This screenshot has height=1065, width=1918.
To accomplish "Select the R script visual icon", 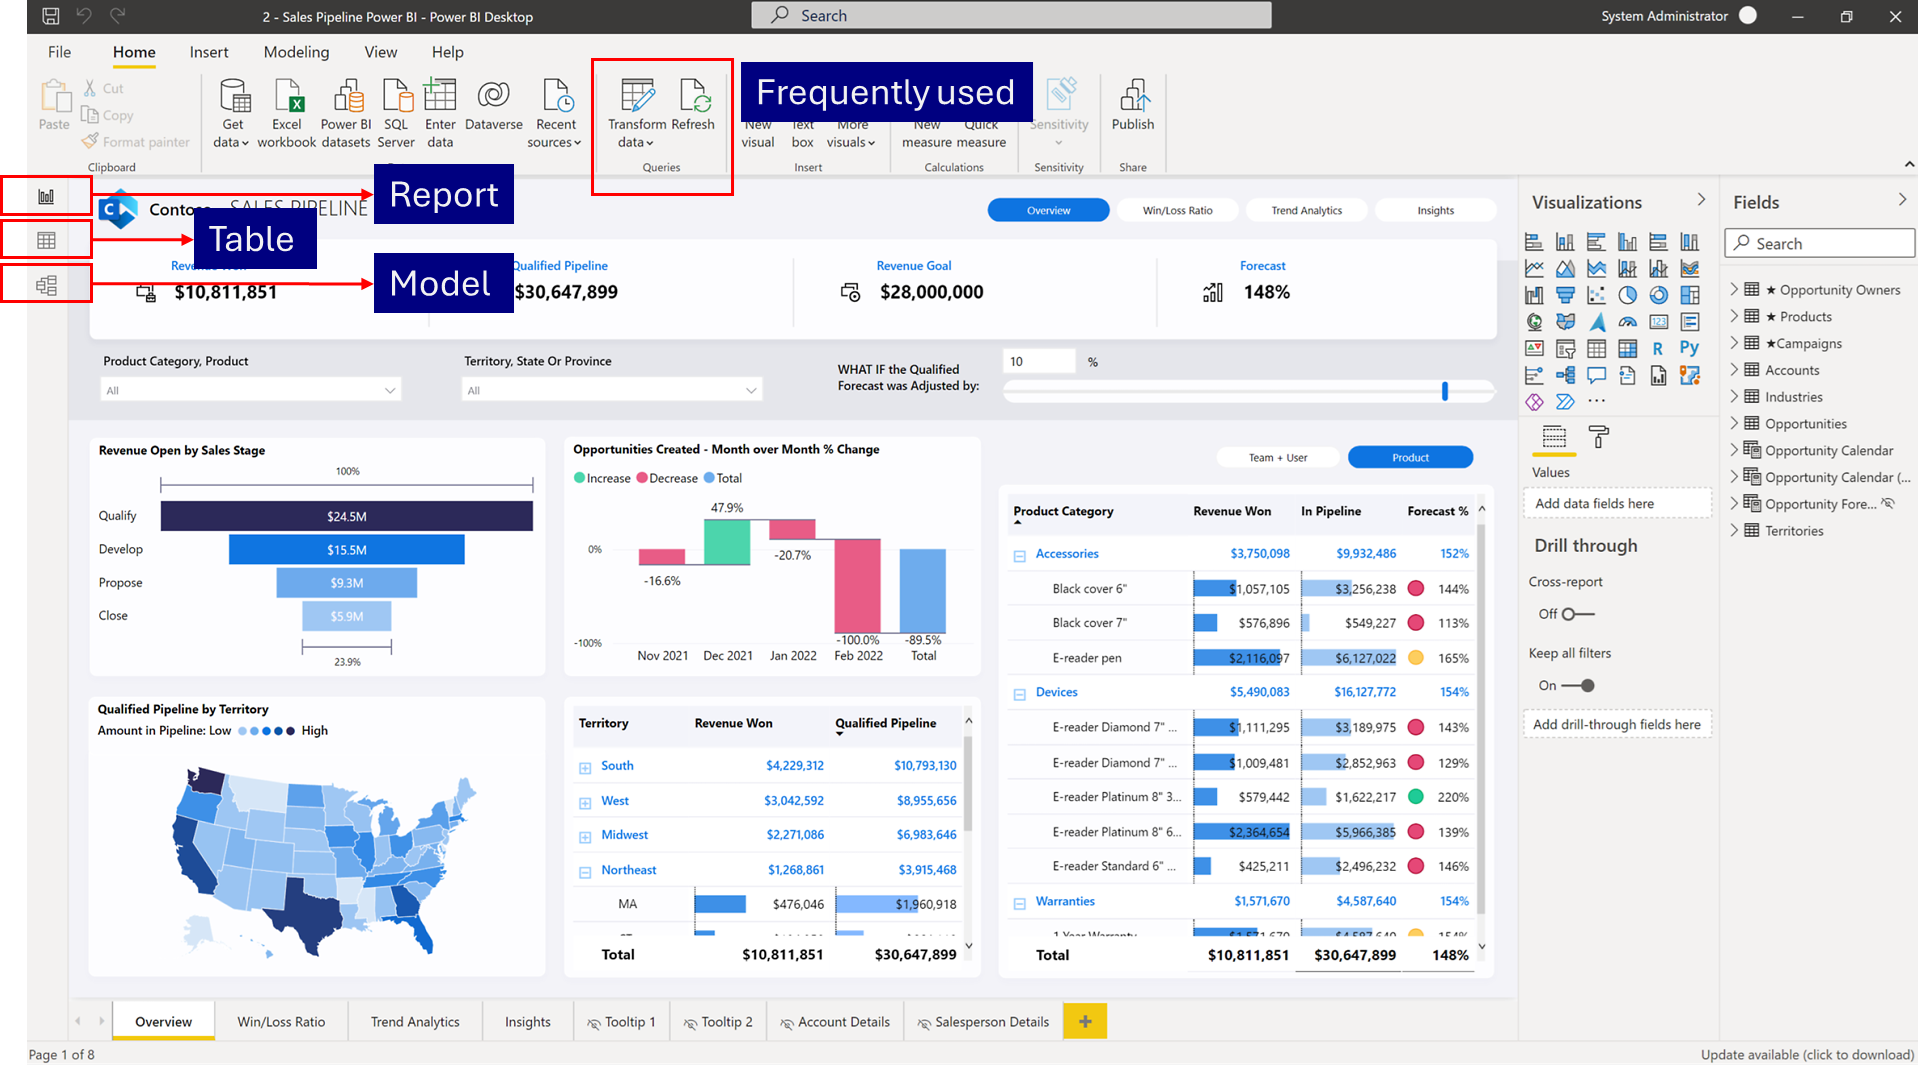I will (x=1658, y=349).
